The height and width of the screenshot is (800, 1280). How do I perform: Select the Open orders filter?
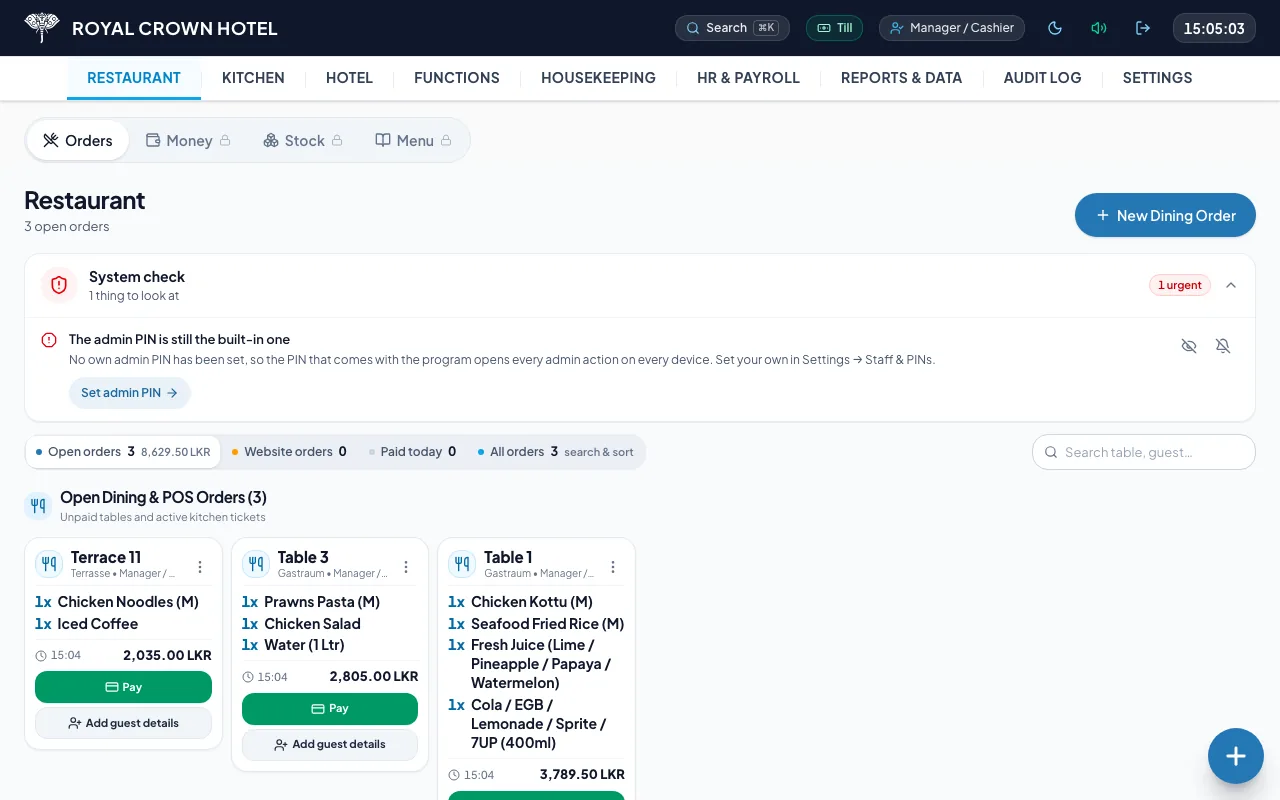click(123, 452)
